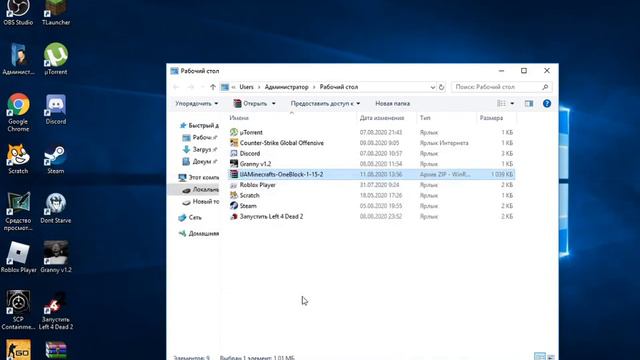The image size is (640, 360).
Task: Open Granny v1.2 desktop icon
Action: pos(56,257)
